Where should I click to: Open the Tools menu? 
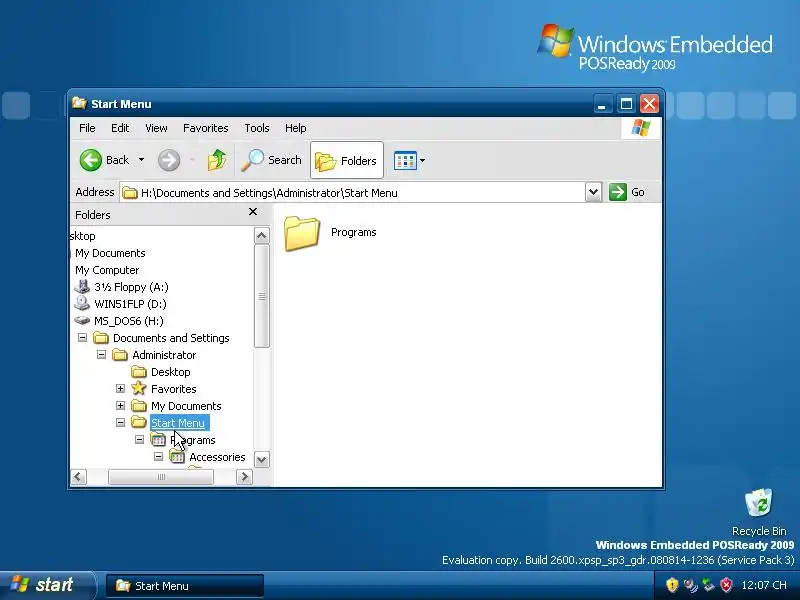(257, 128)
